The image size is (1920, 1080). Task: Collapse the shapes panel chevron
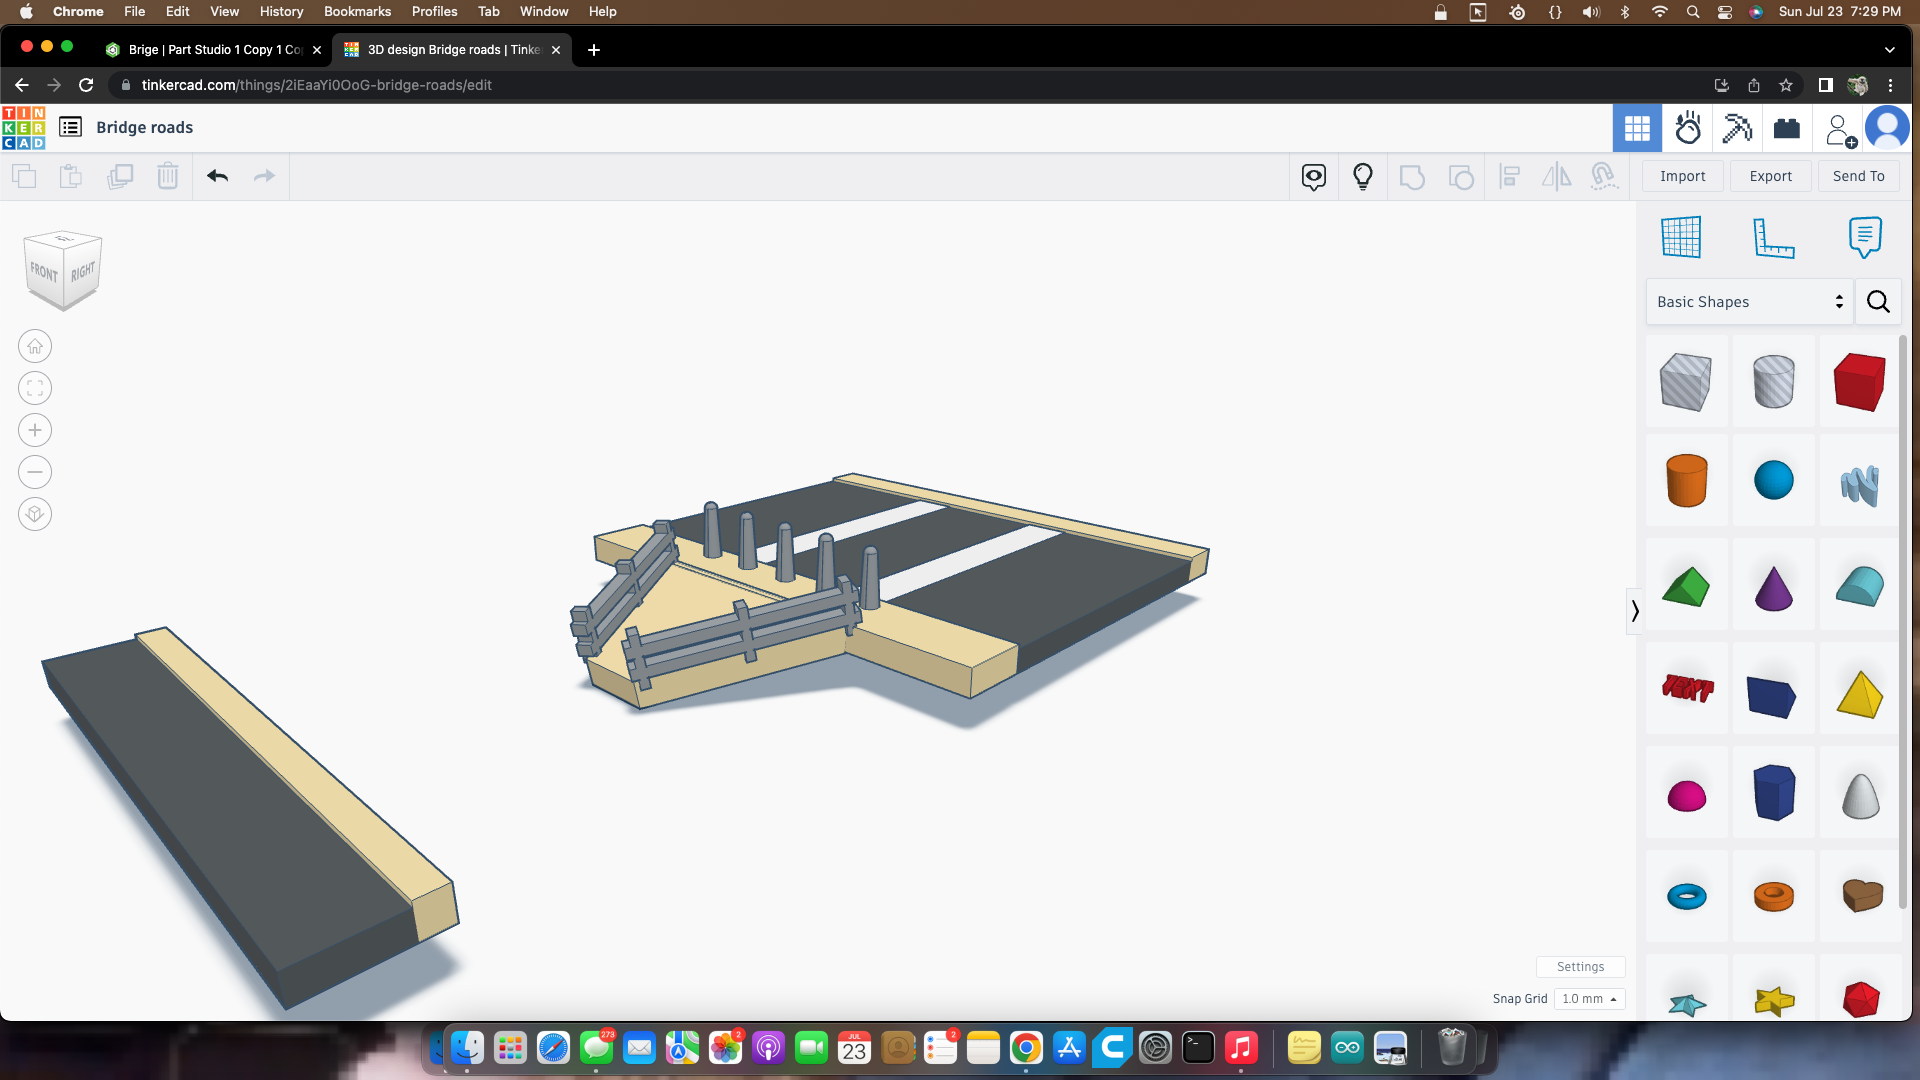point(1635,610)
